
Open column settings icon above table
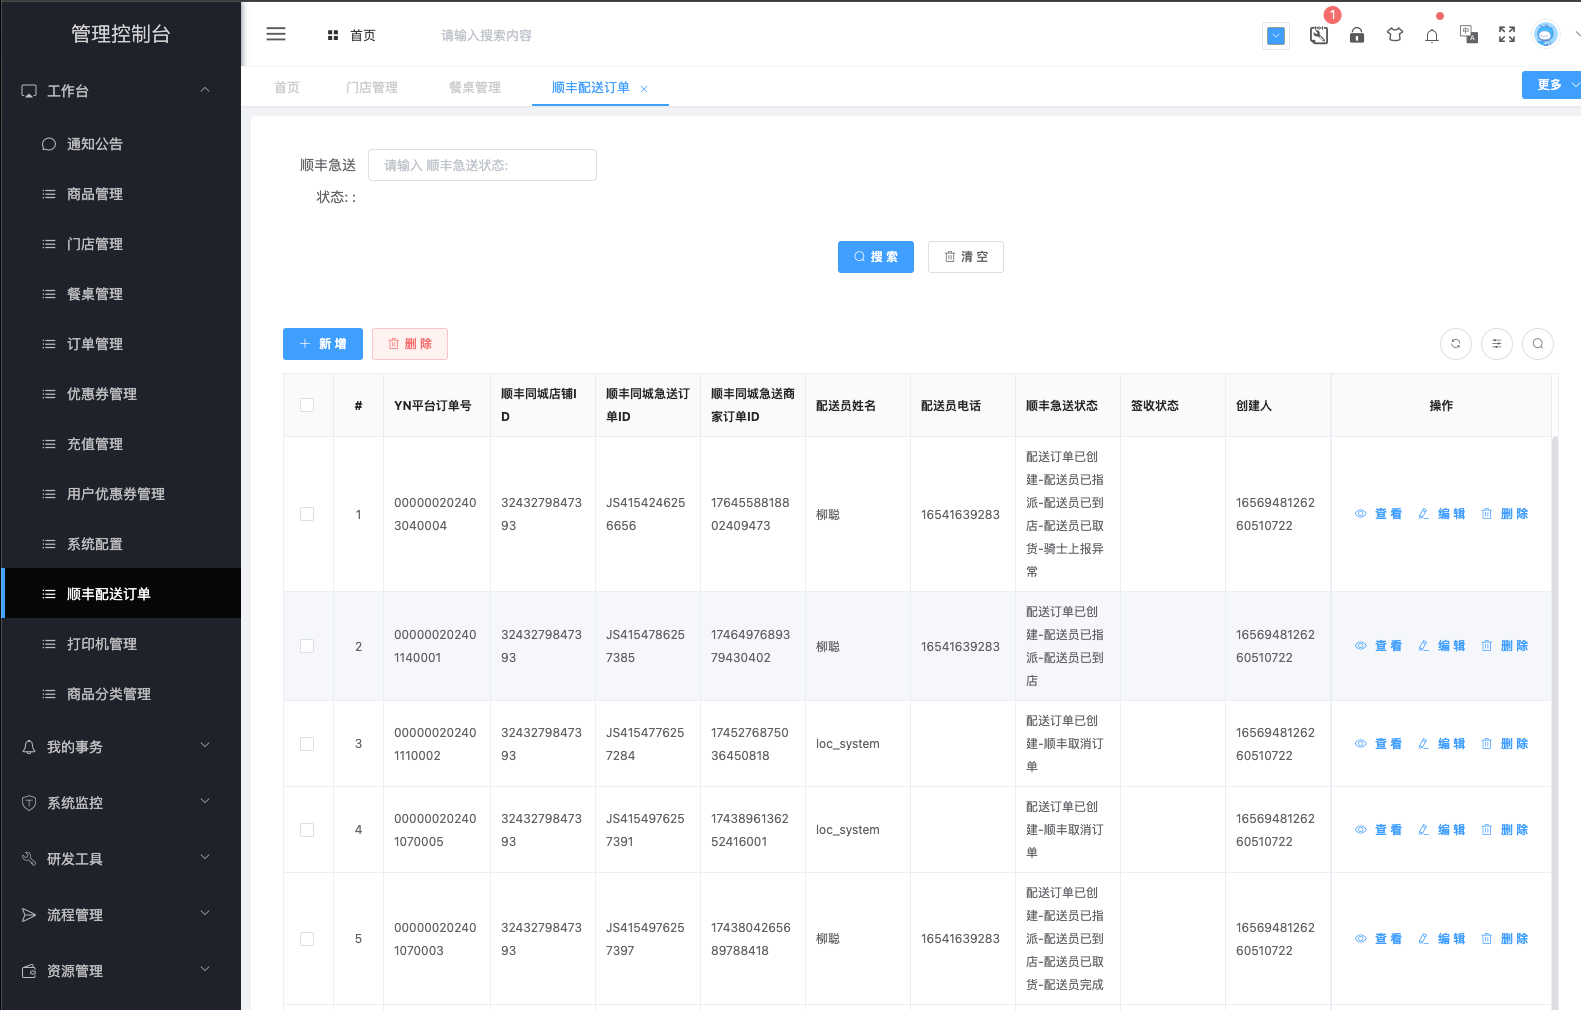[1497, 343]
